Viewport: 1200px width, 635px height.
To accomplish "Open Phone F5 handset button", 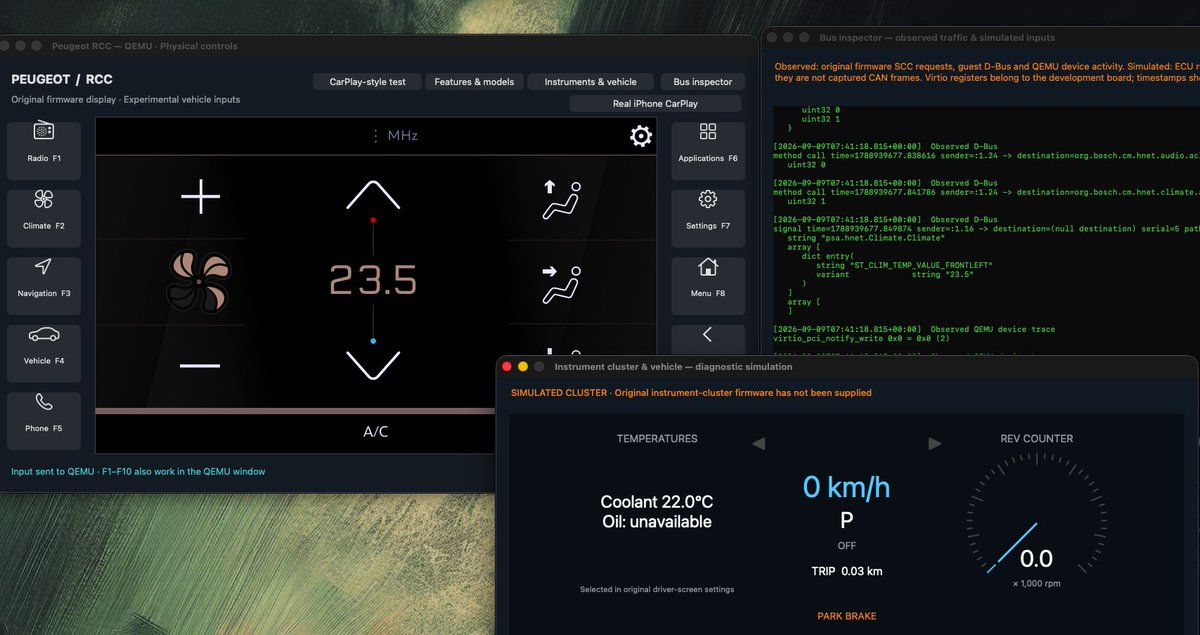I will (44, 421).
